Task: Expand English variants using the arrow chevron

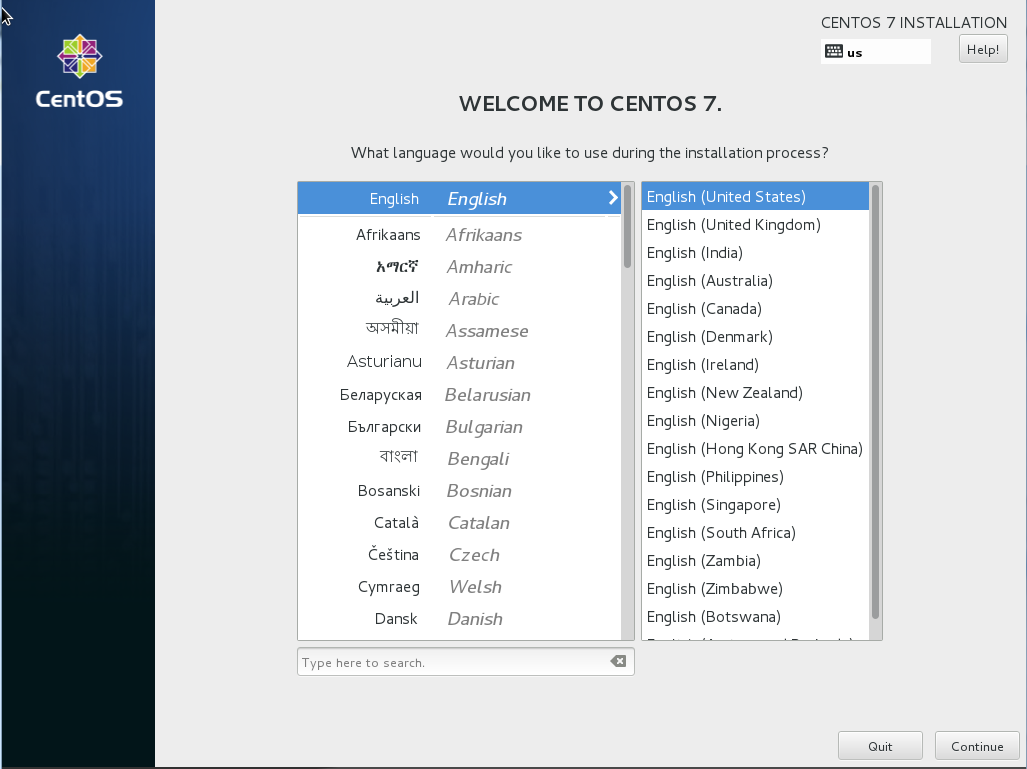Action: click(612, 198)
